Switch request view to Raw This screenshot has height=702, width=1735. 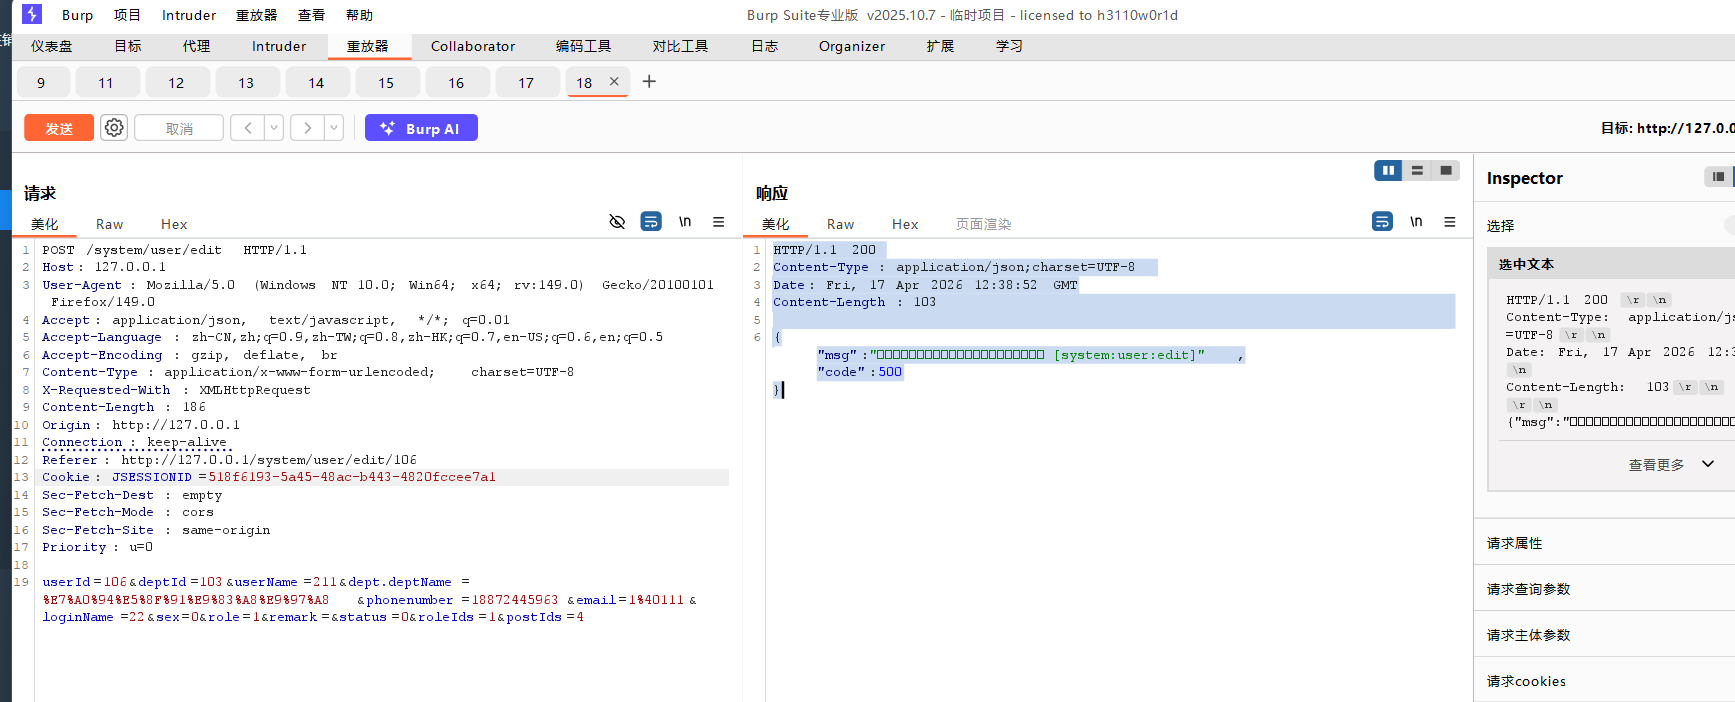pos(109,224)
